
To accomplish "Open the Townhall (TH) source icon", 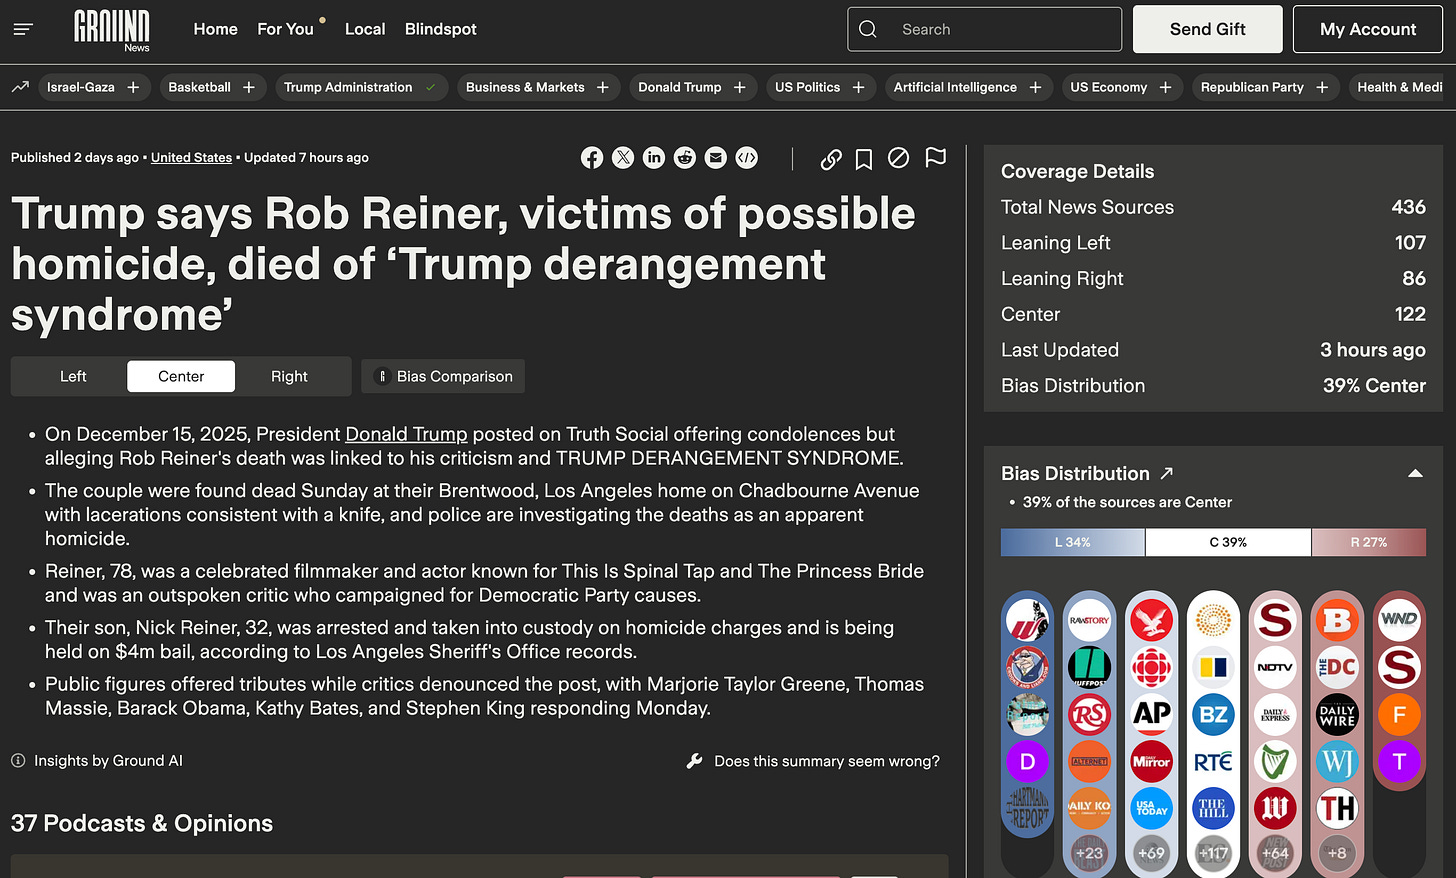I will 1337,808.
